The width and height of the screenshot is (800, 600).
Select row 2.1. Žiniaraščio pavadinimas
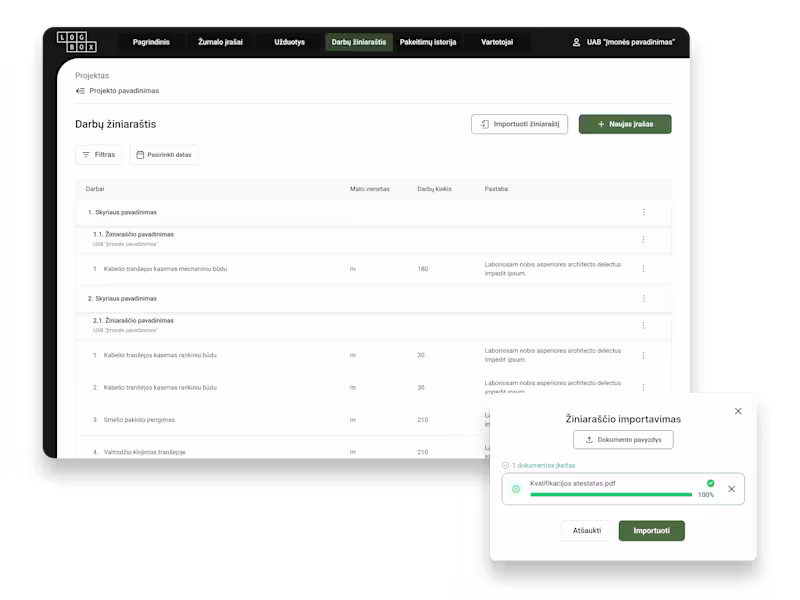tap(373, 326)
